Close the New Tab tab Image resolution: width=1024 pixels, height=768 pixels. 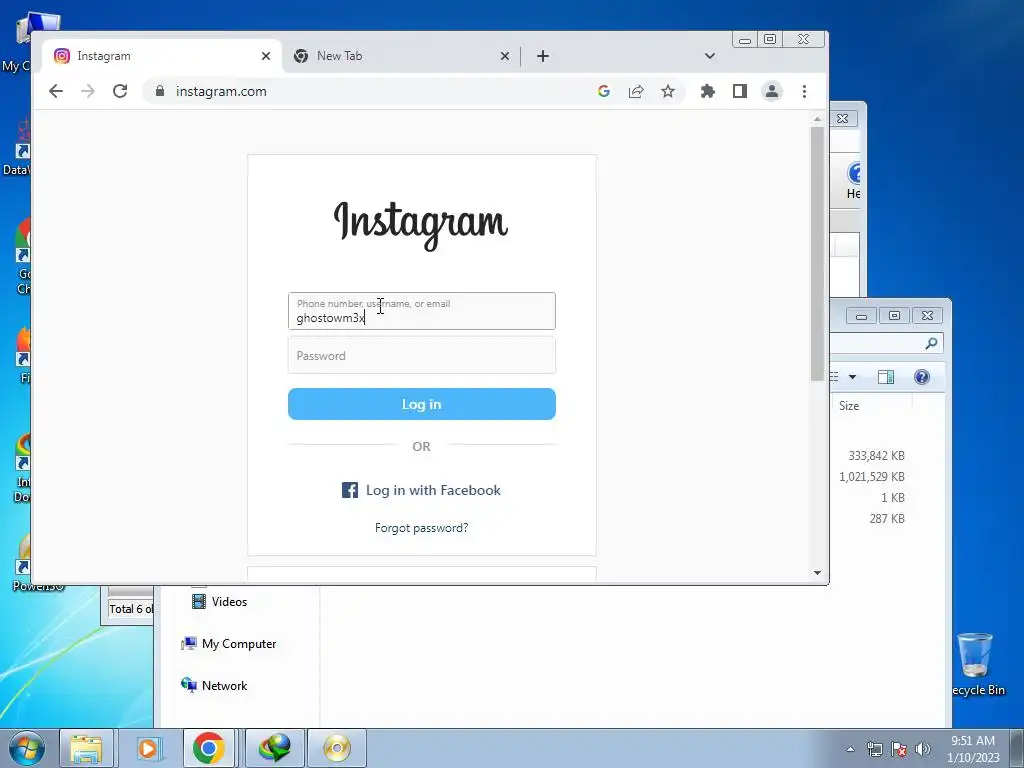tap(505, 56)
